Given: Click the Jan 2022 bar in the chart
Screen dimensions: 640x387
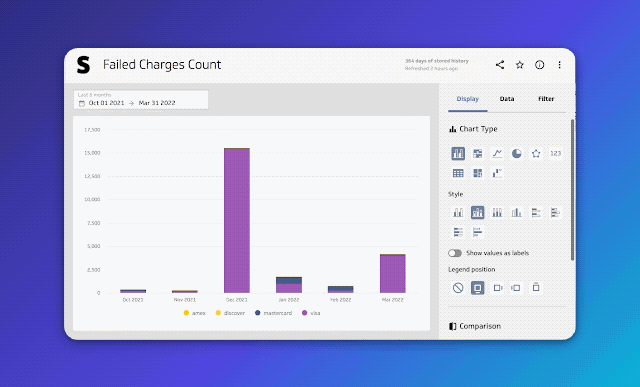Looking at the screenshot, I should [289, 285].
